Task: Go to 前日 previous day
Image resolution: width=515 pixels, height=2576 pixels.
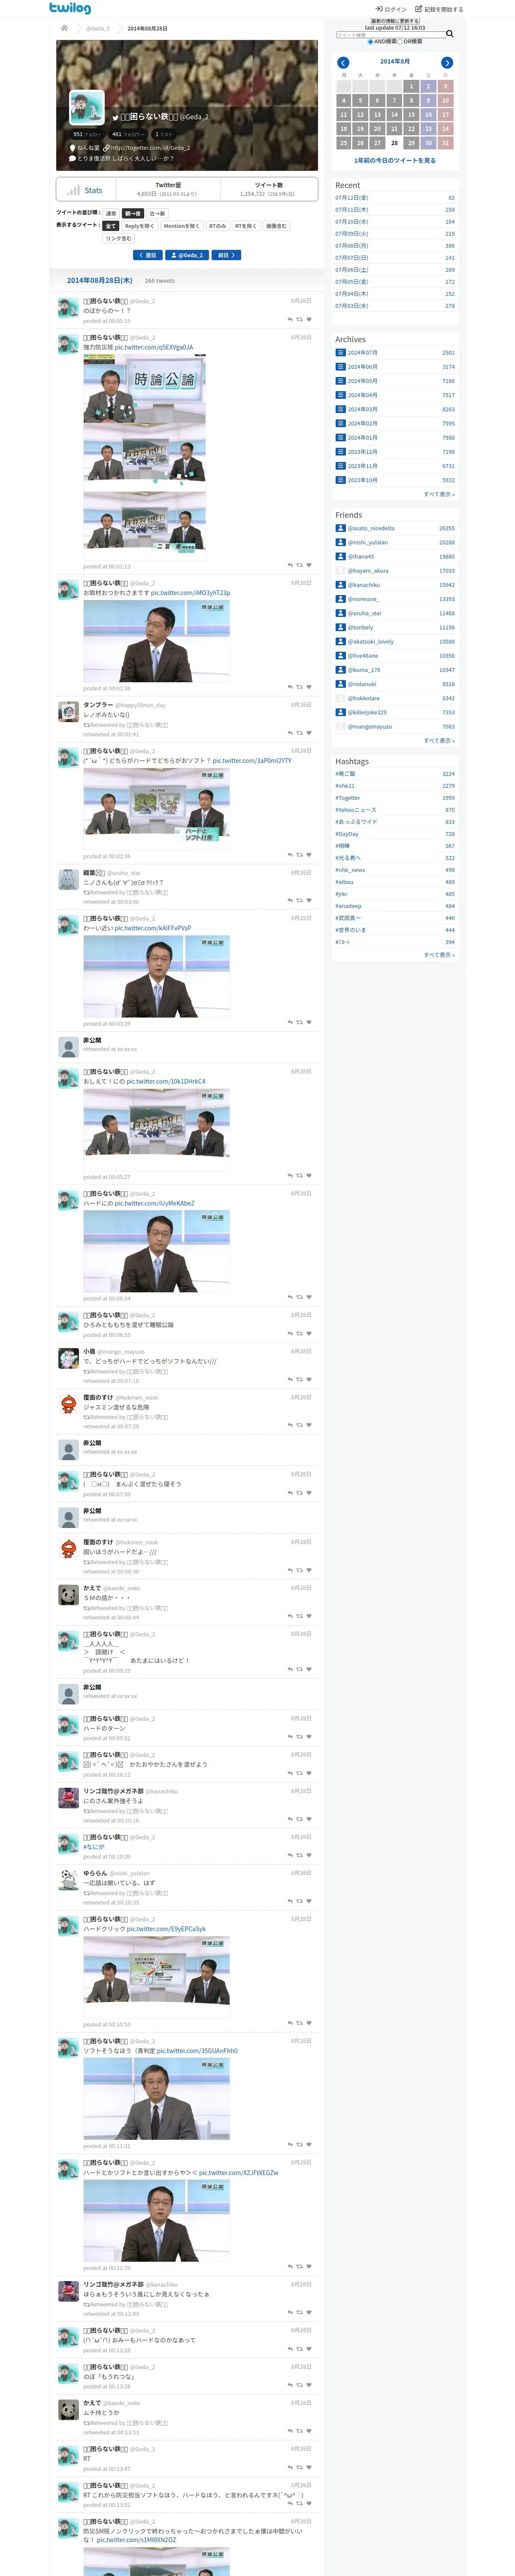Action: pyautogui.click(x=226, y=255)
